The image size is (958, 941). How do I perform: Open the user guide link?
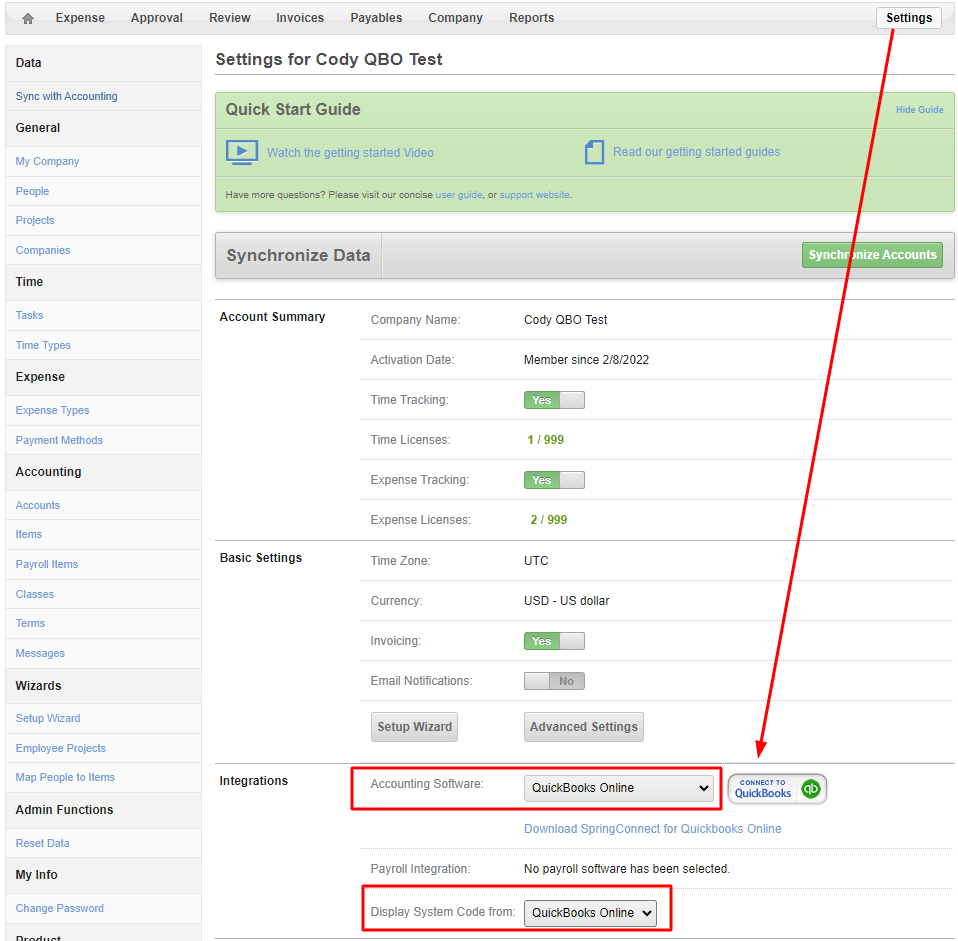point(459,195)
